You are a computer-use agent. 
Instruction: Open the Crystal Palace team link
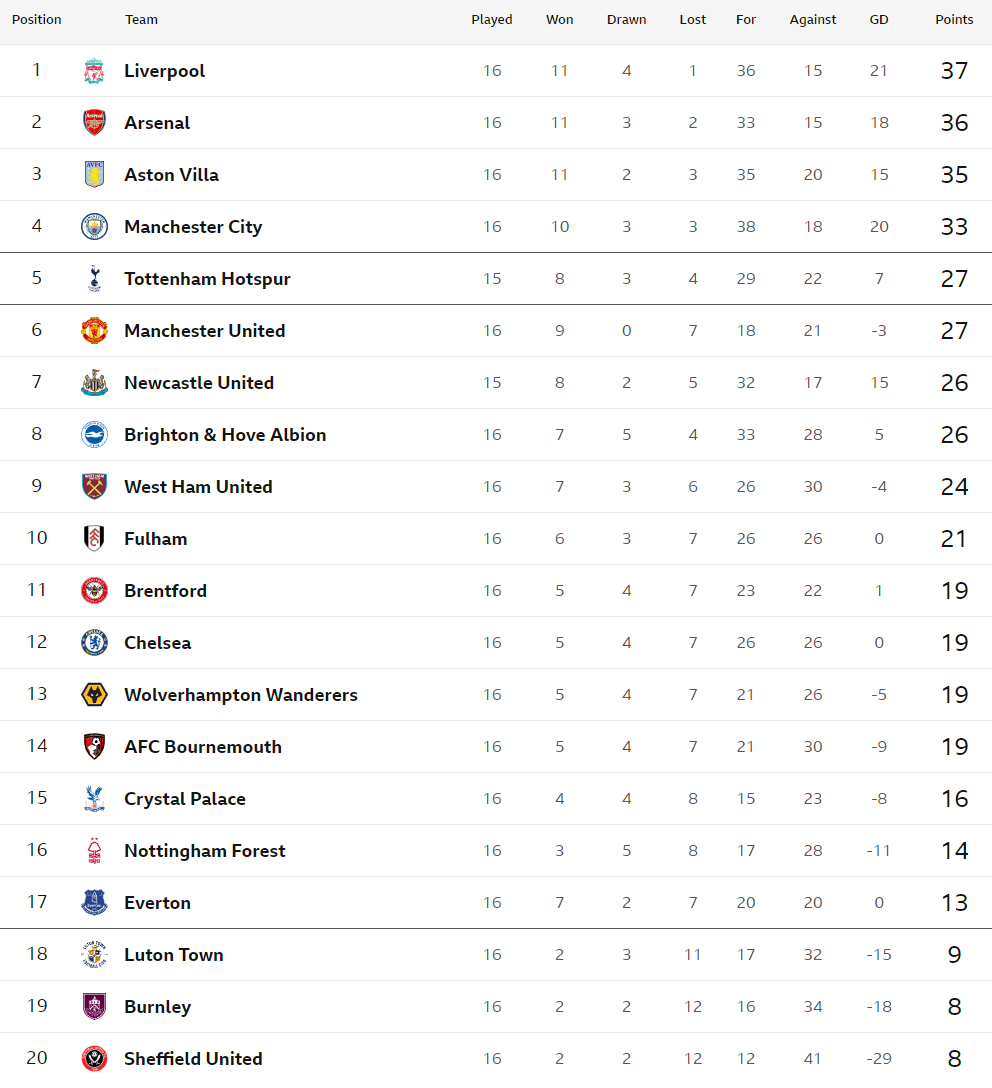coord(185,799)
